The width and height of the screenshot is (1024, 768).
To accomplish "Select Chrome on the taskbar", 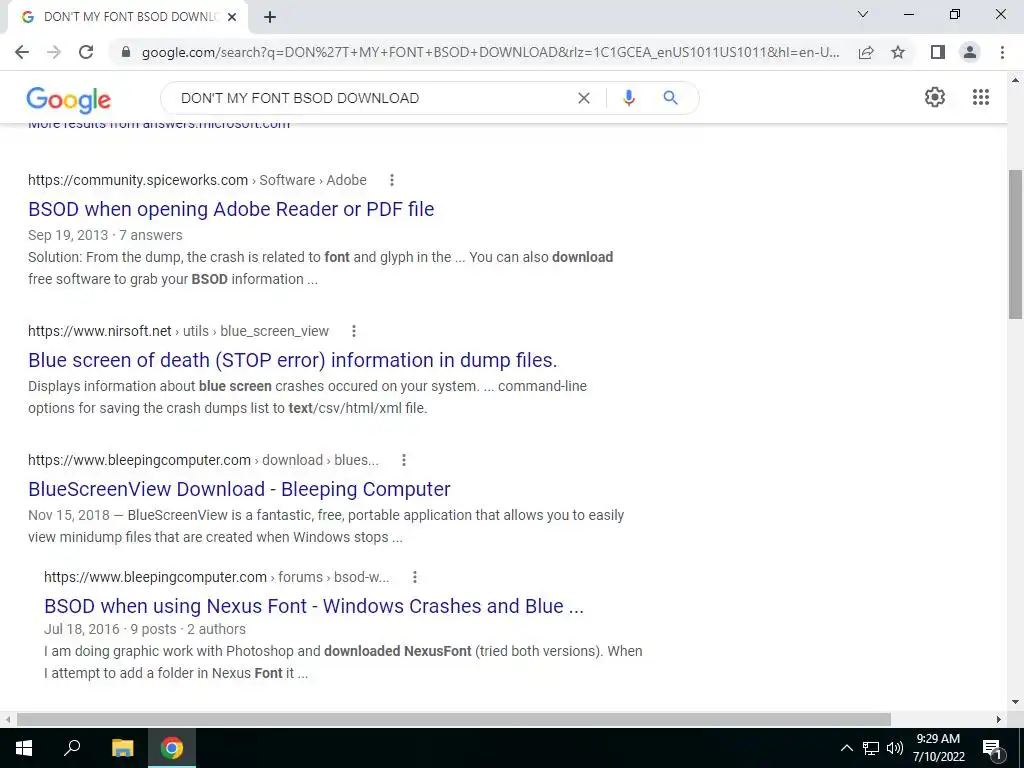I will (x=172, y=748).
